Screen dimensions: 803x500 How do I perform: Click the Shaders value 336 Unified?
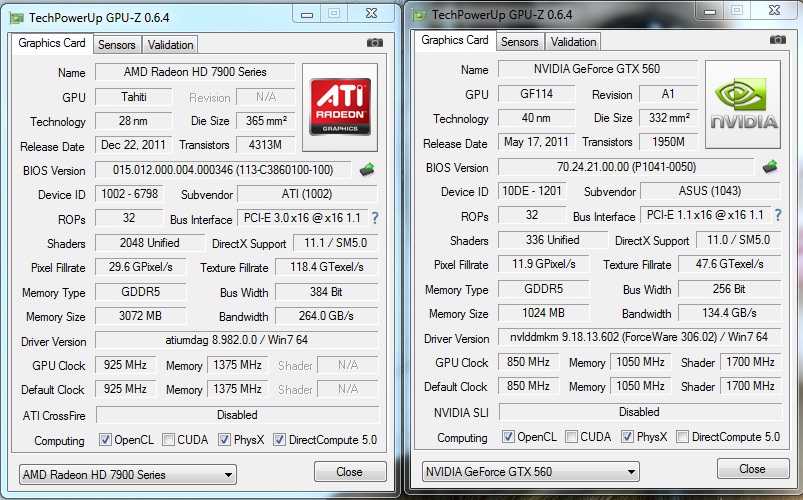[x=553, y=240]
